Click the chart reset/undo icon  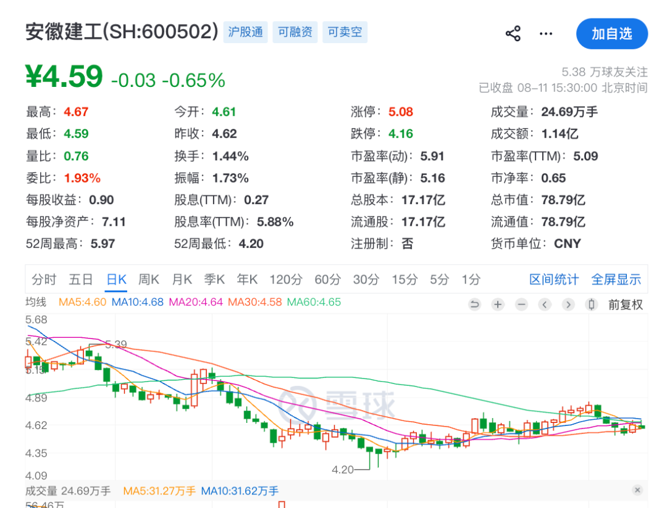[x=474, y=304]
